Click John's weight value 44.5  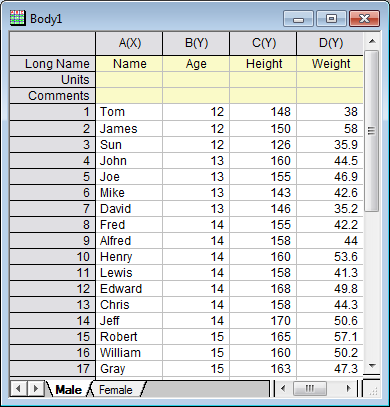[x=330, y=161]
